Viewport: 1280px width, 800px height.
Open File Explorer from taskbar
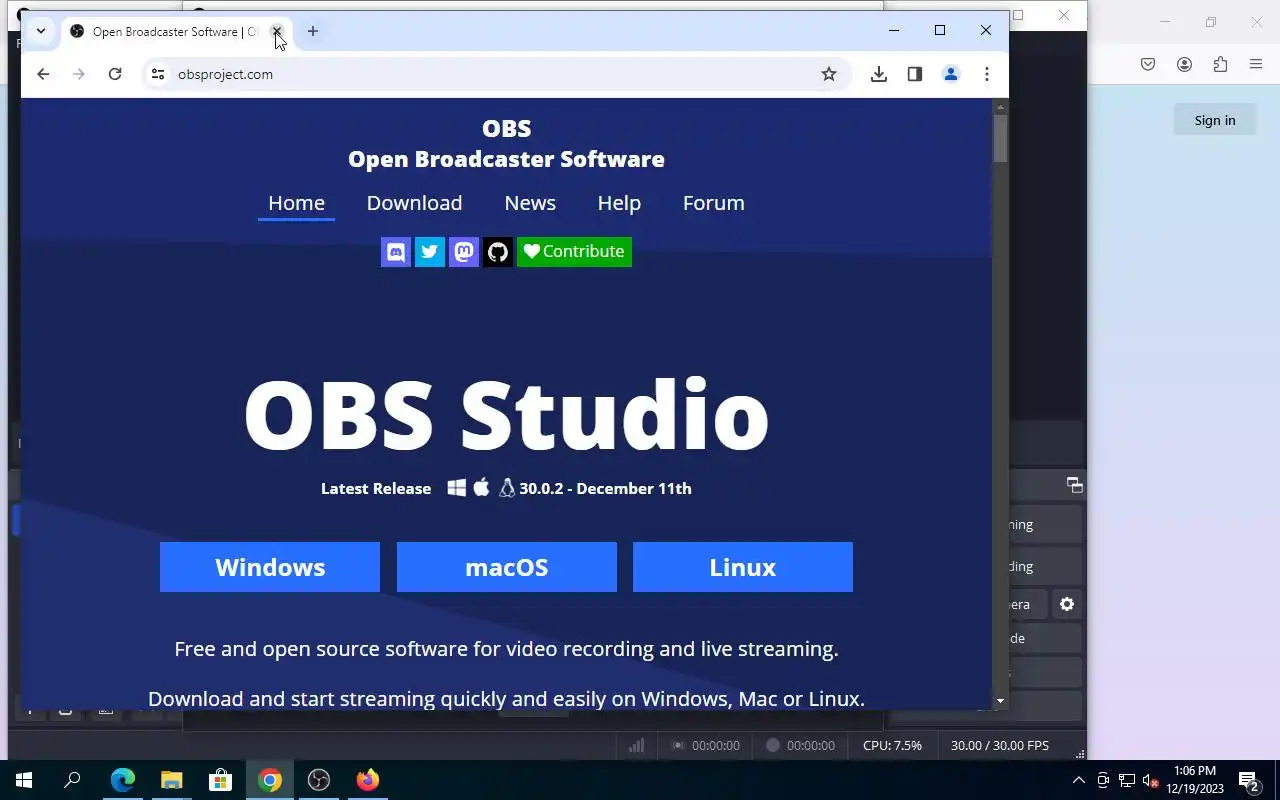pyautogui.click(x=172, y=780)
